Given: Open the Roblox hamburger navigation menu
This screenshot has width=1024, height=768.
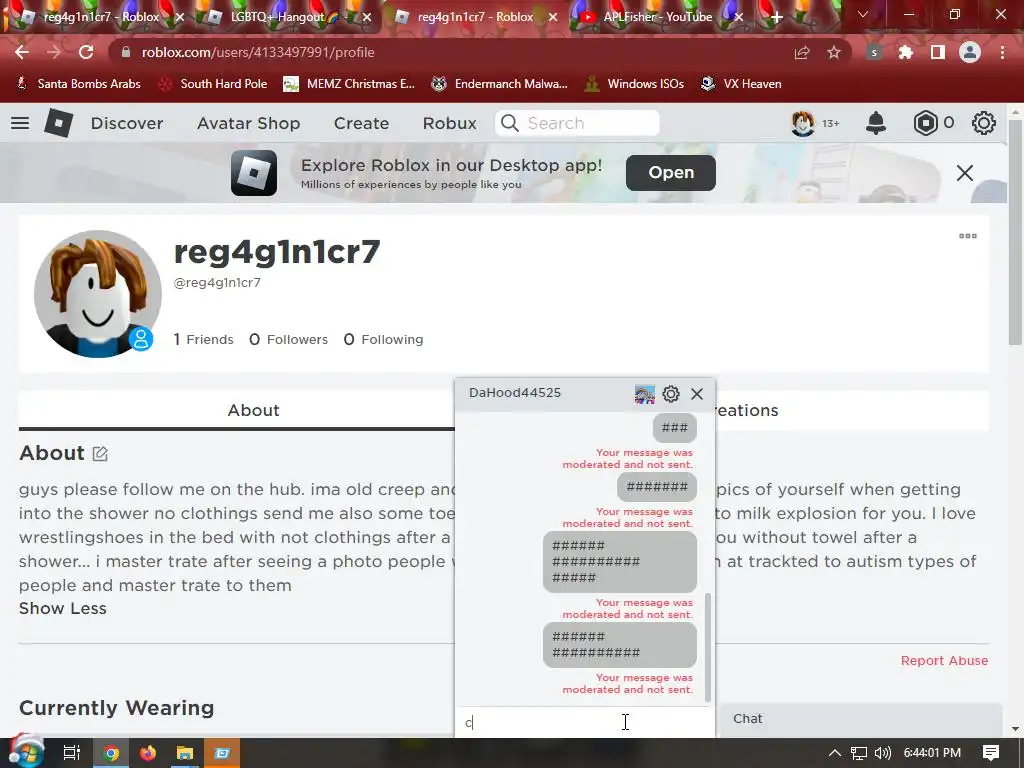Looking at the screenshot, I should [x=20, y=123].
